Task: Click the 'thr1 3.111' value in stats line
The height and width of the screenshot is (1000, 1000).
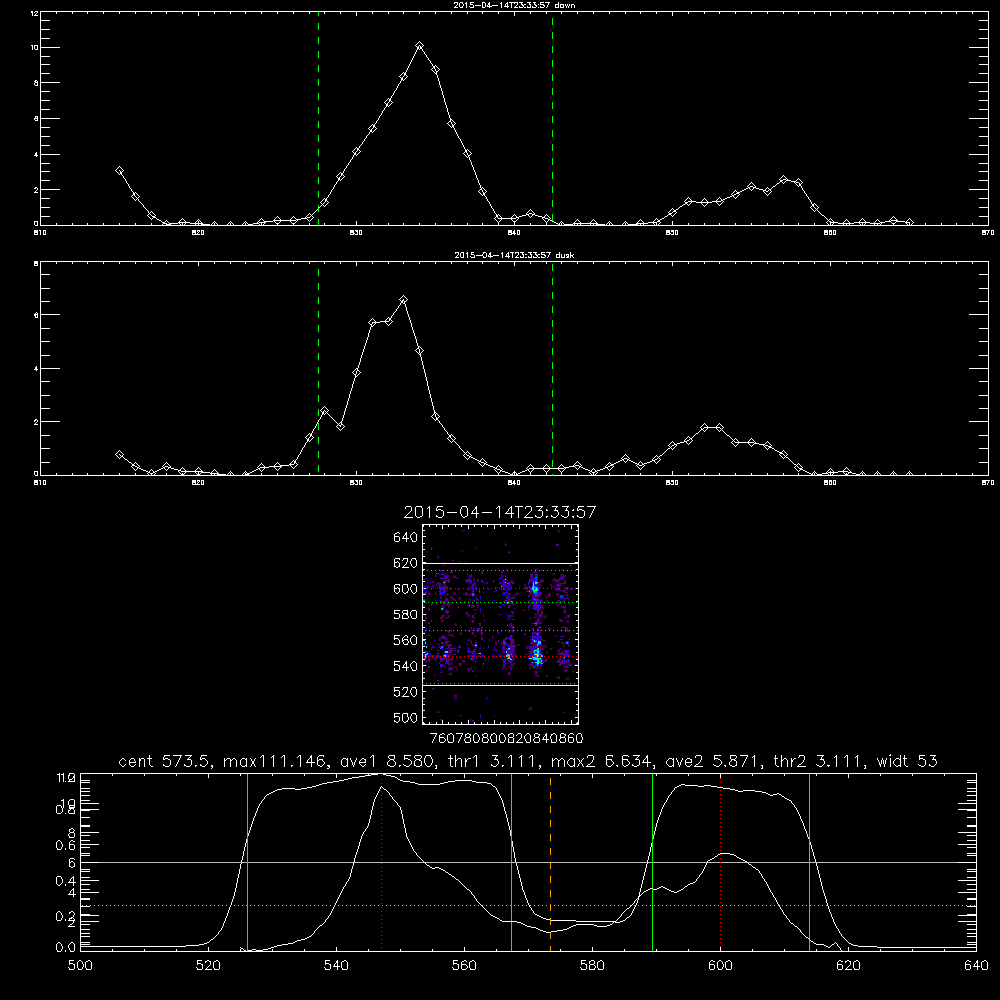Action: pos(495,761)
